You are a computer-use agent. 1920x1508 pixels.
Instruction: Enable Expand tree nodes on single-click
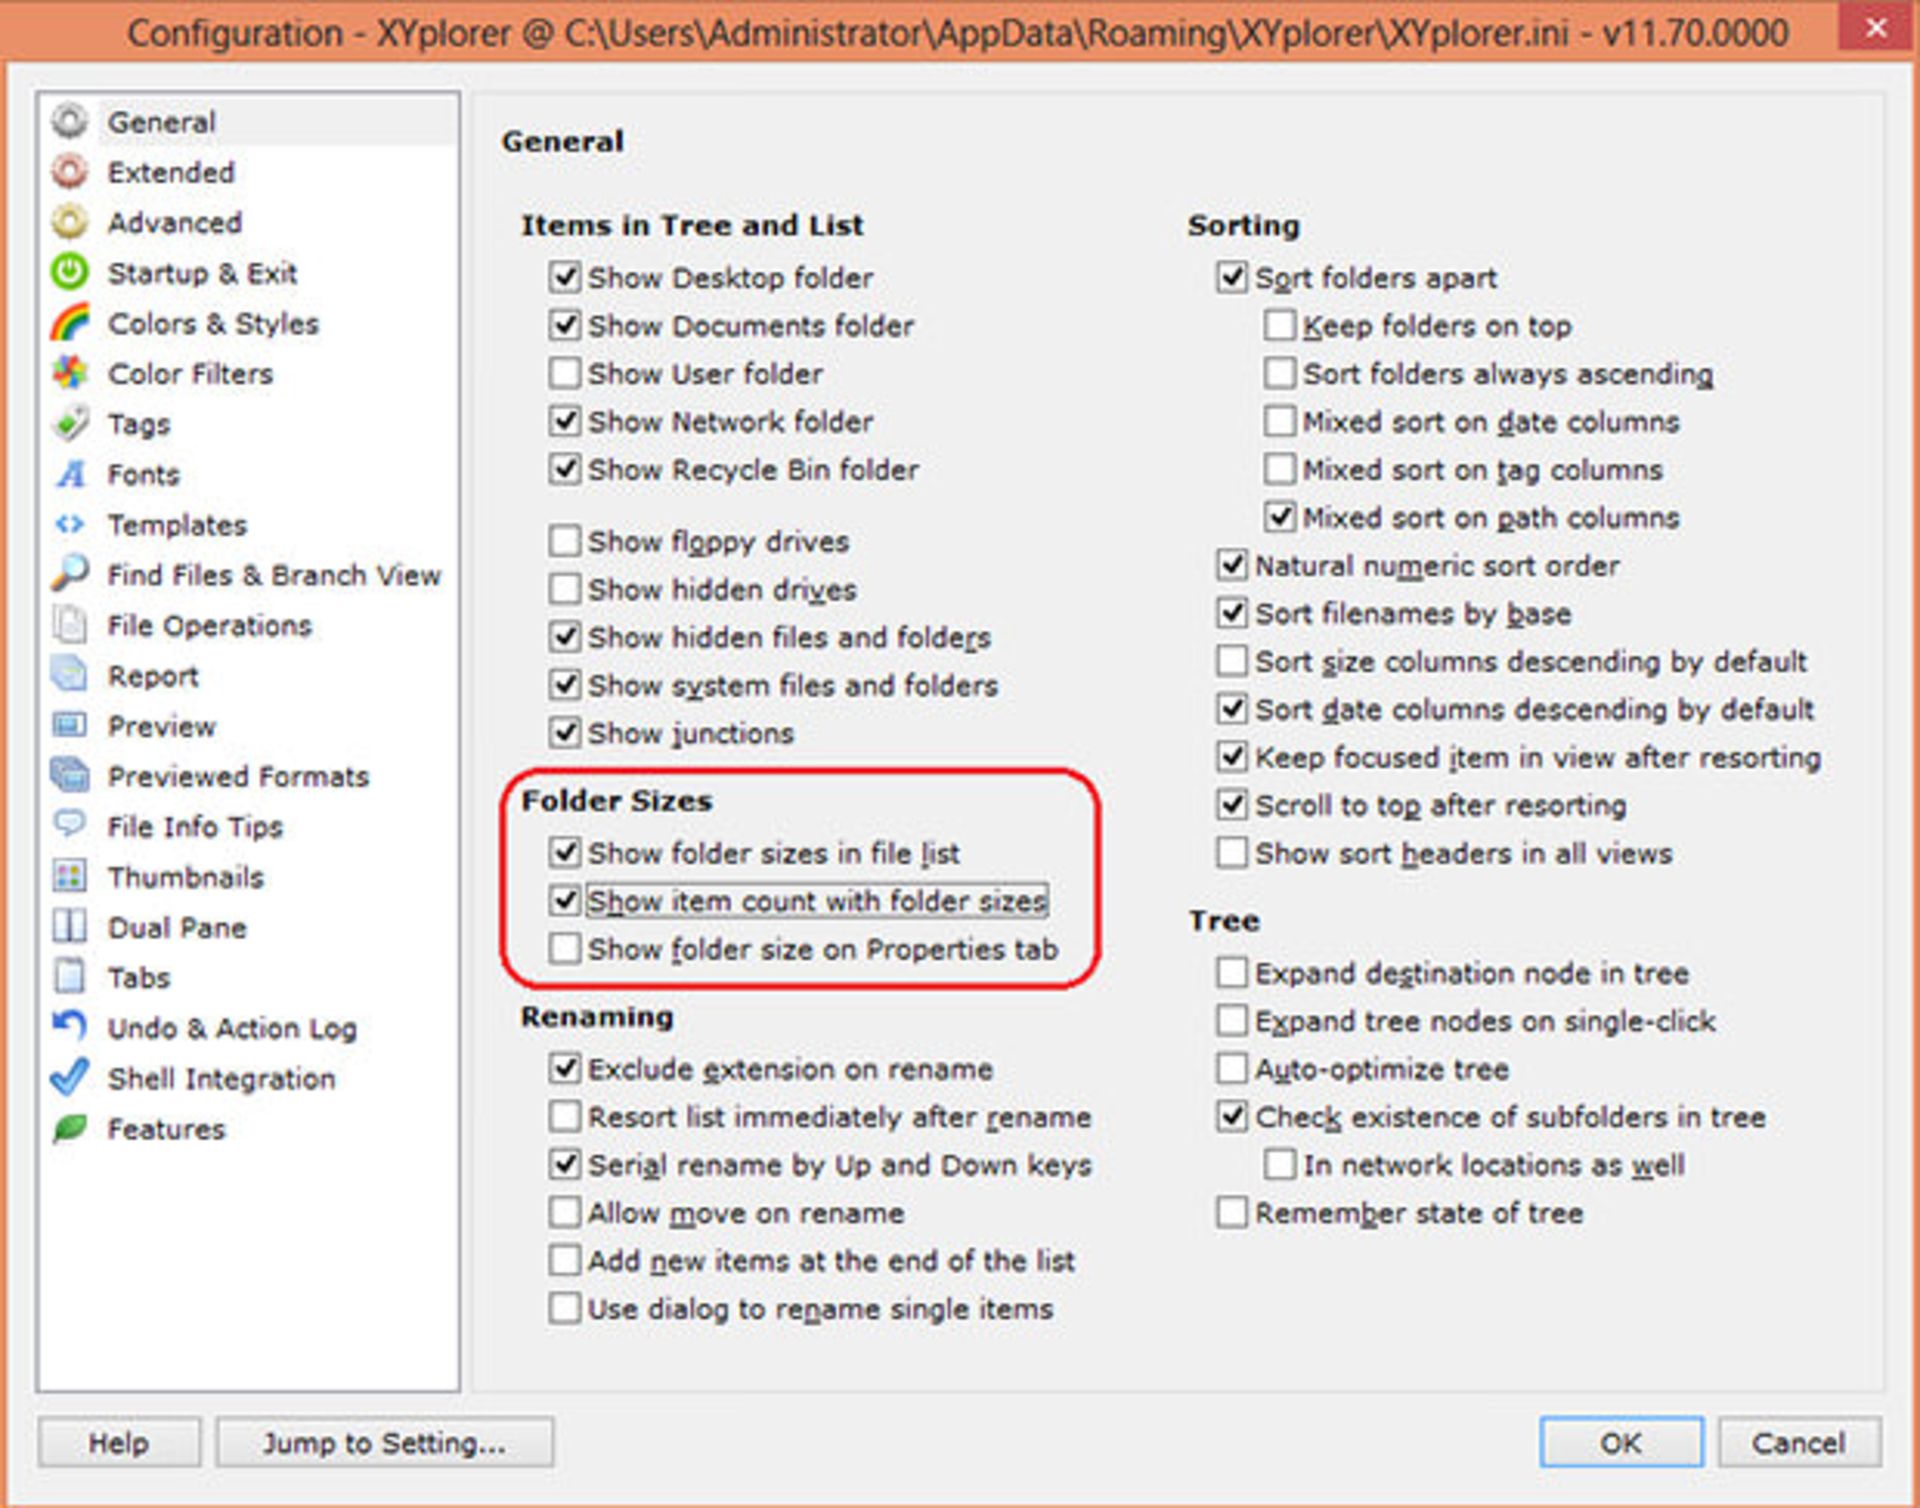(1232, 1021)
